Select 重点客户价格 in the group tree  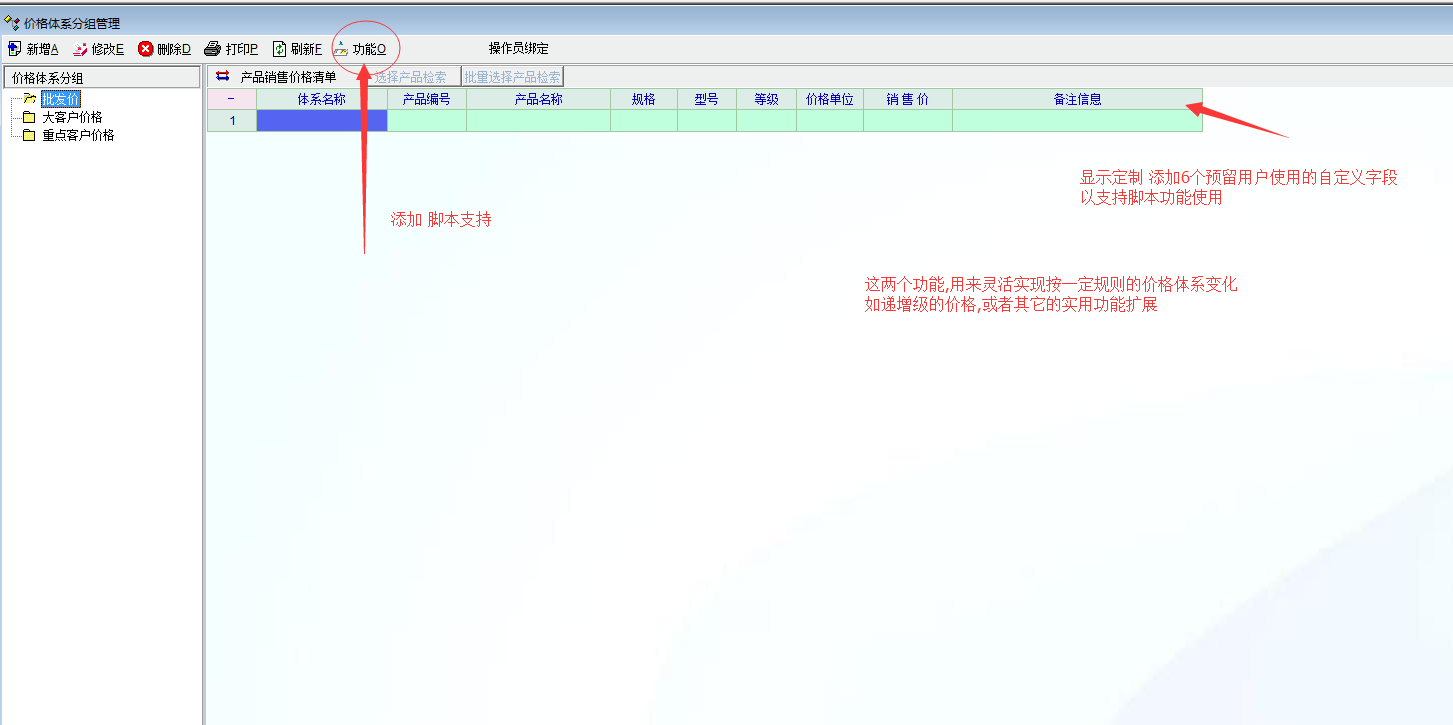[77, 135]
